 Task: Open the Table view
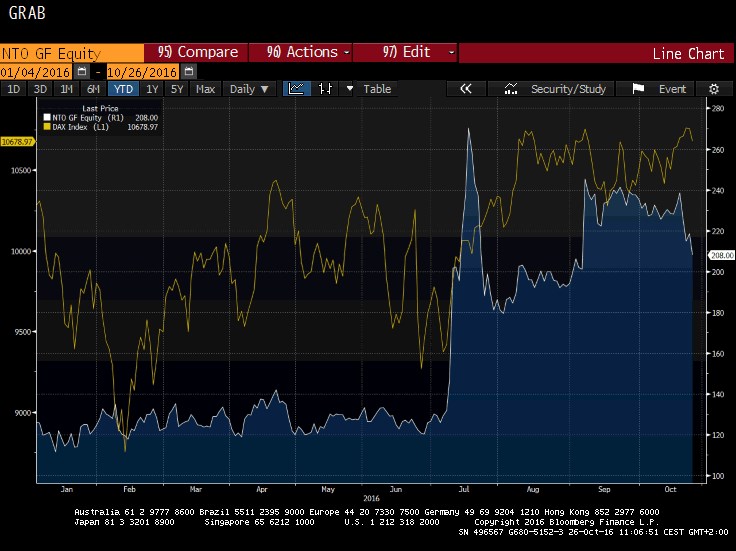pyautogui.click(x=377, y=89)
